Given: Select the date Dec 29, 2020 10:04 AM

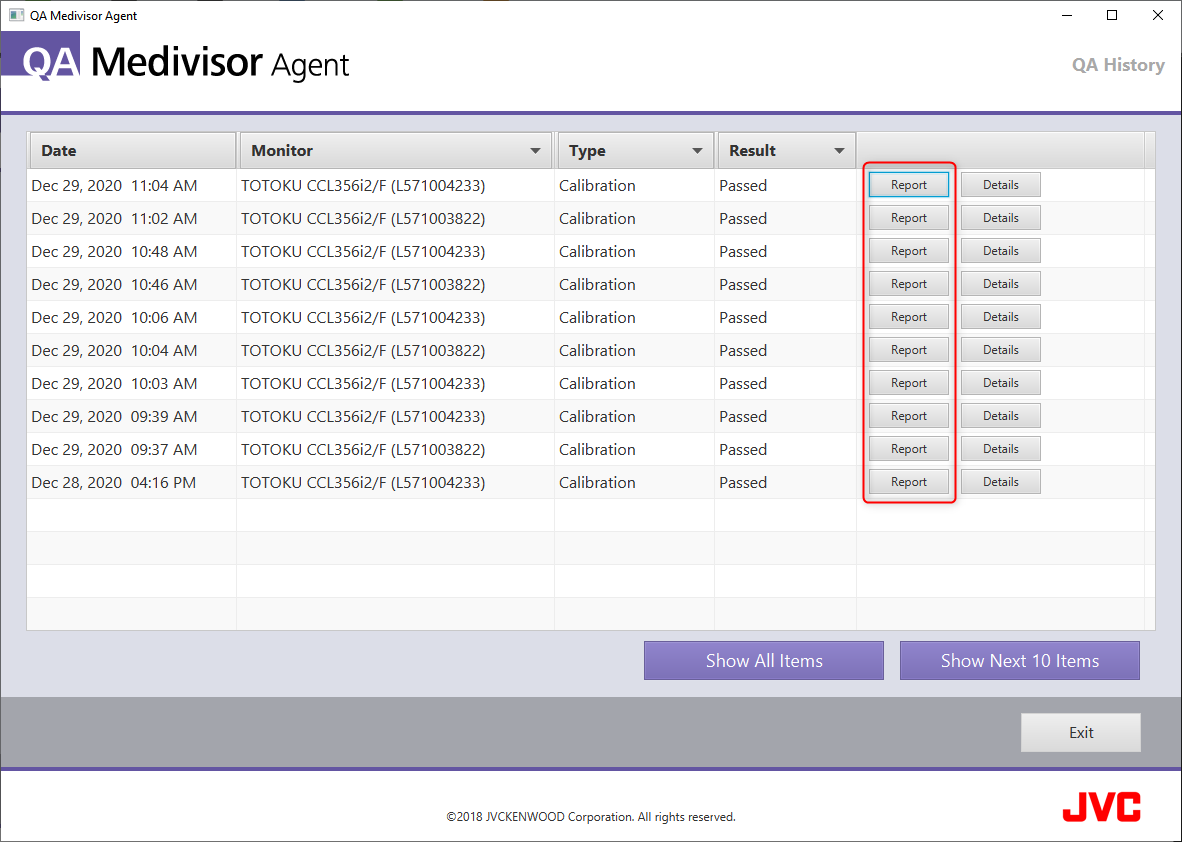Looking at the screenshot, I should 115,351.
